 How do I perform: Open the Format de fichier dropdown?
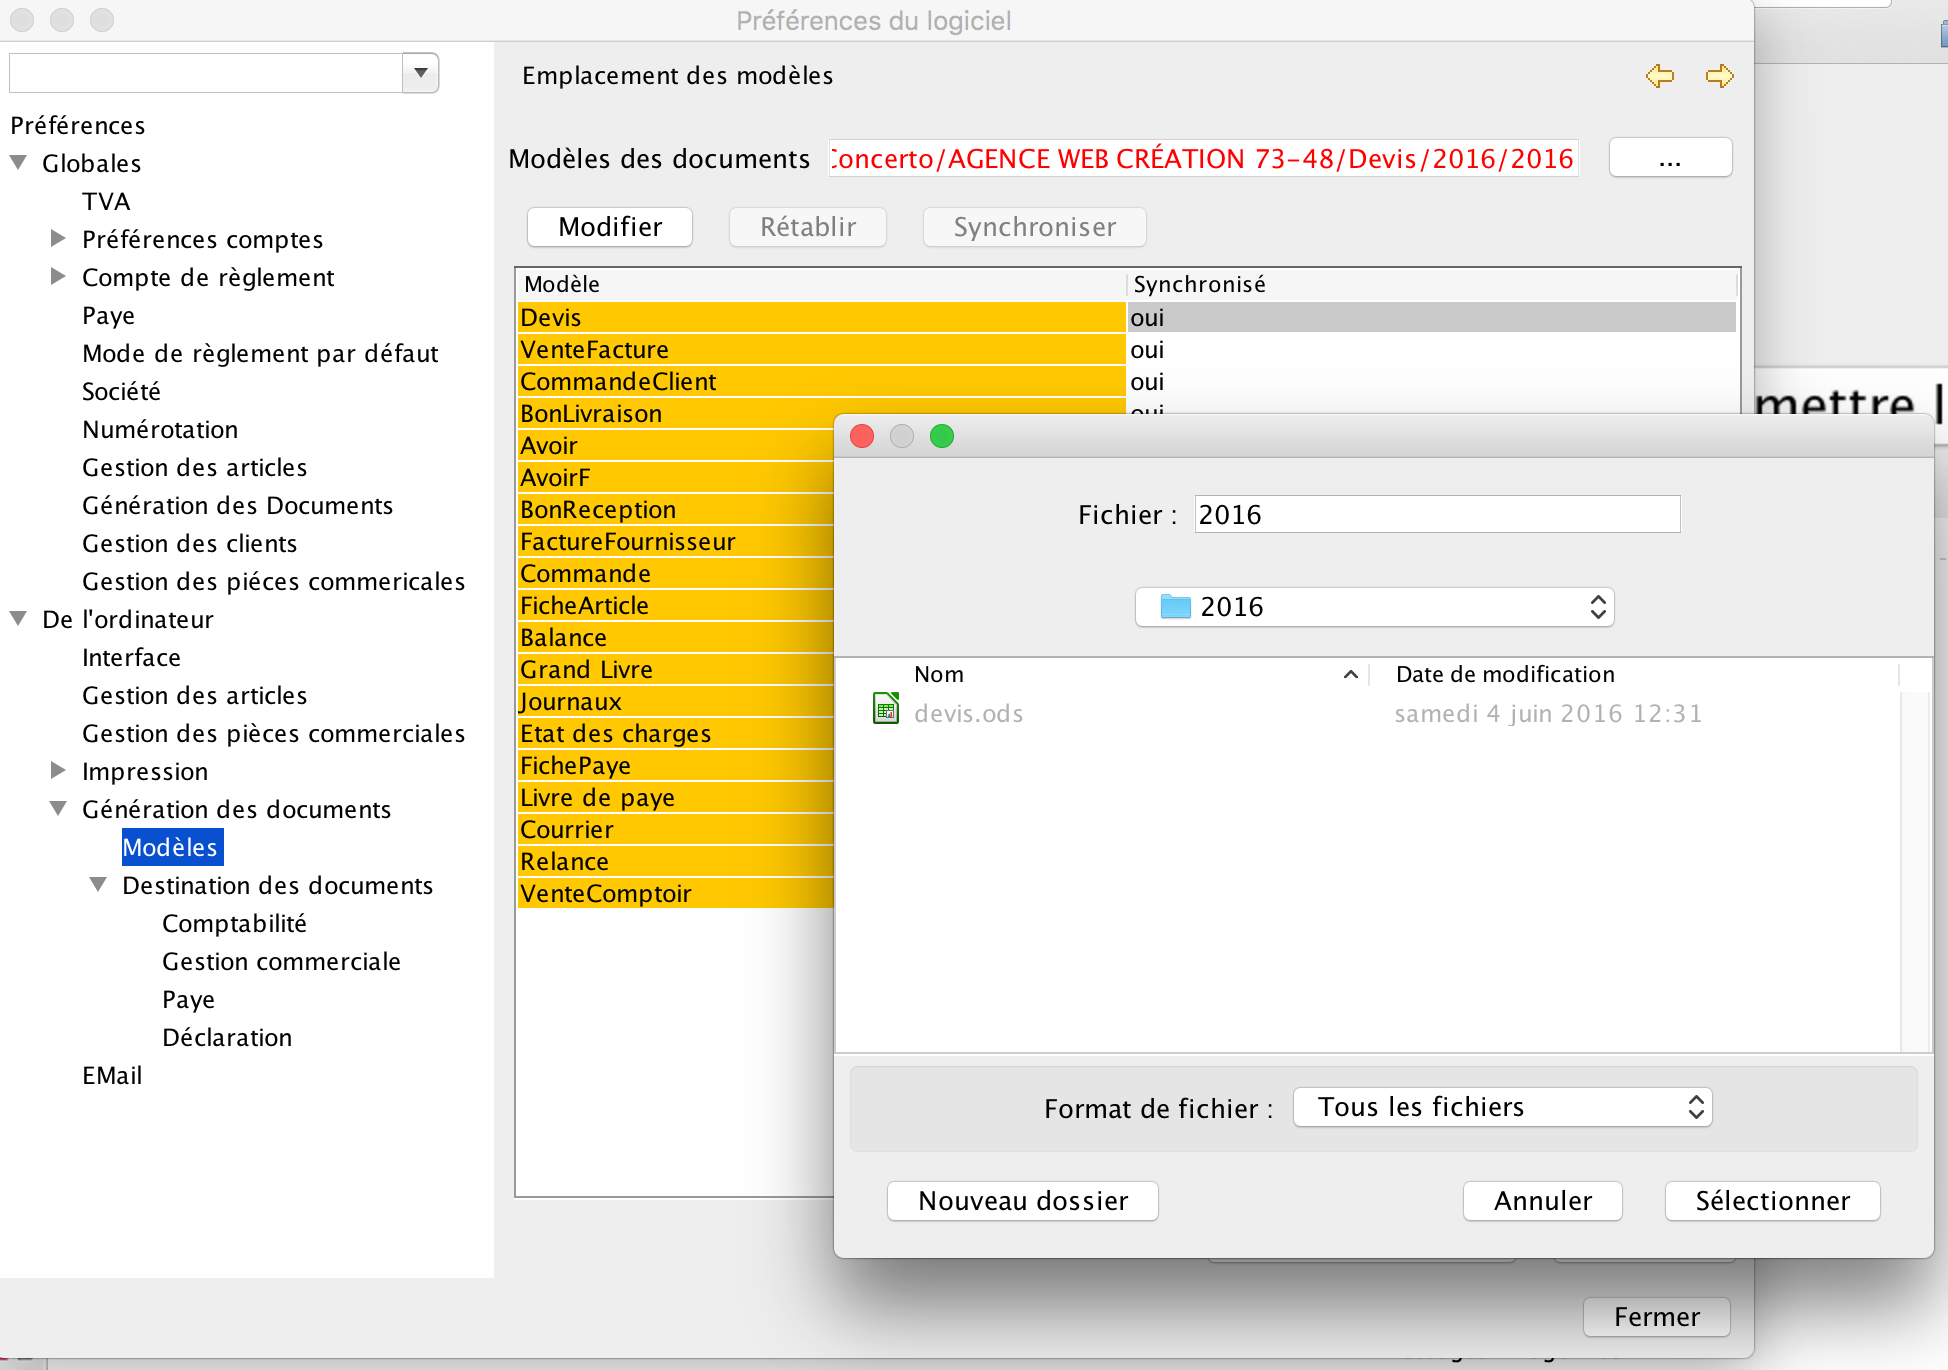coord(1502,1107)
